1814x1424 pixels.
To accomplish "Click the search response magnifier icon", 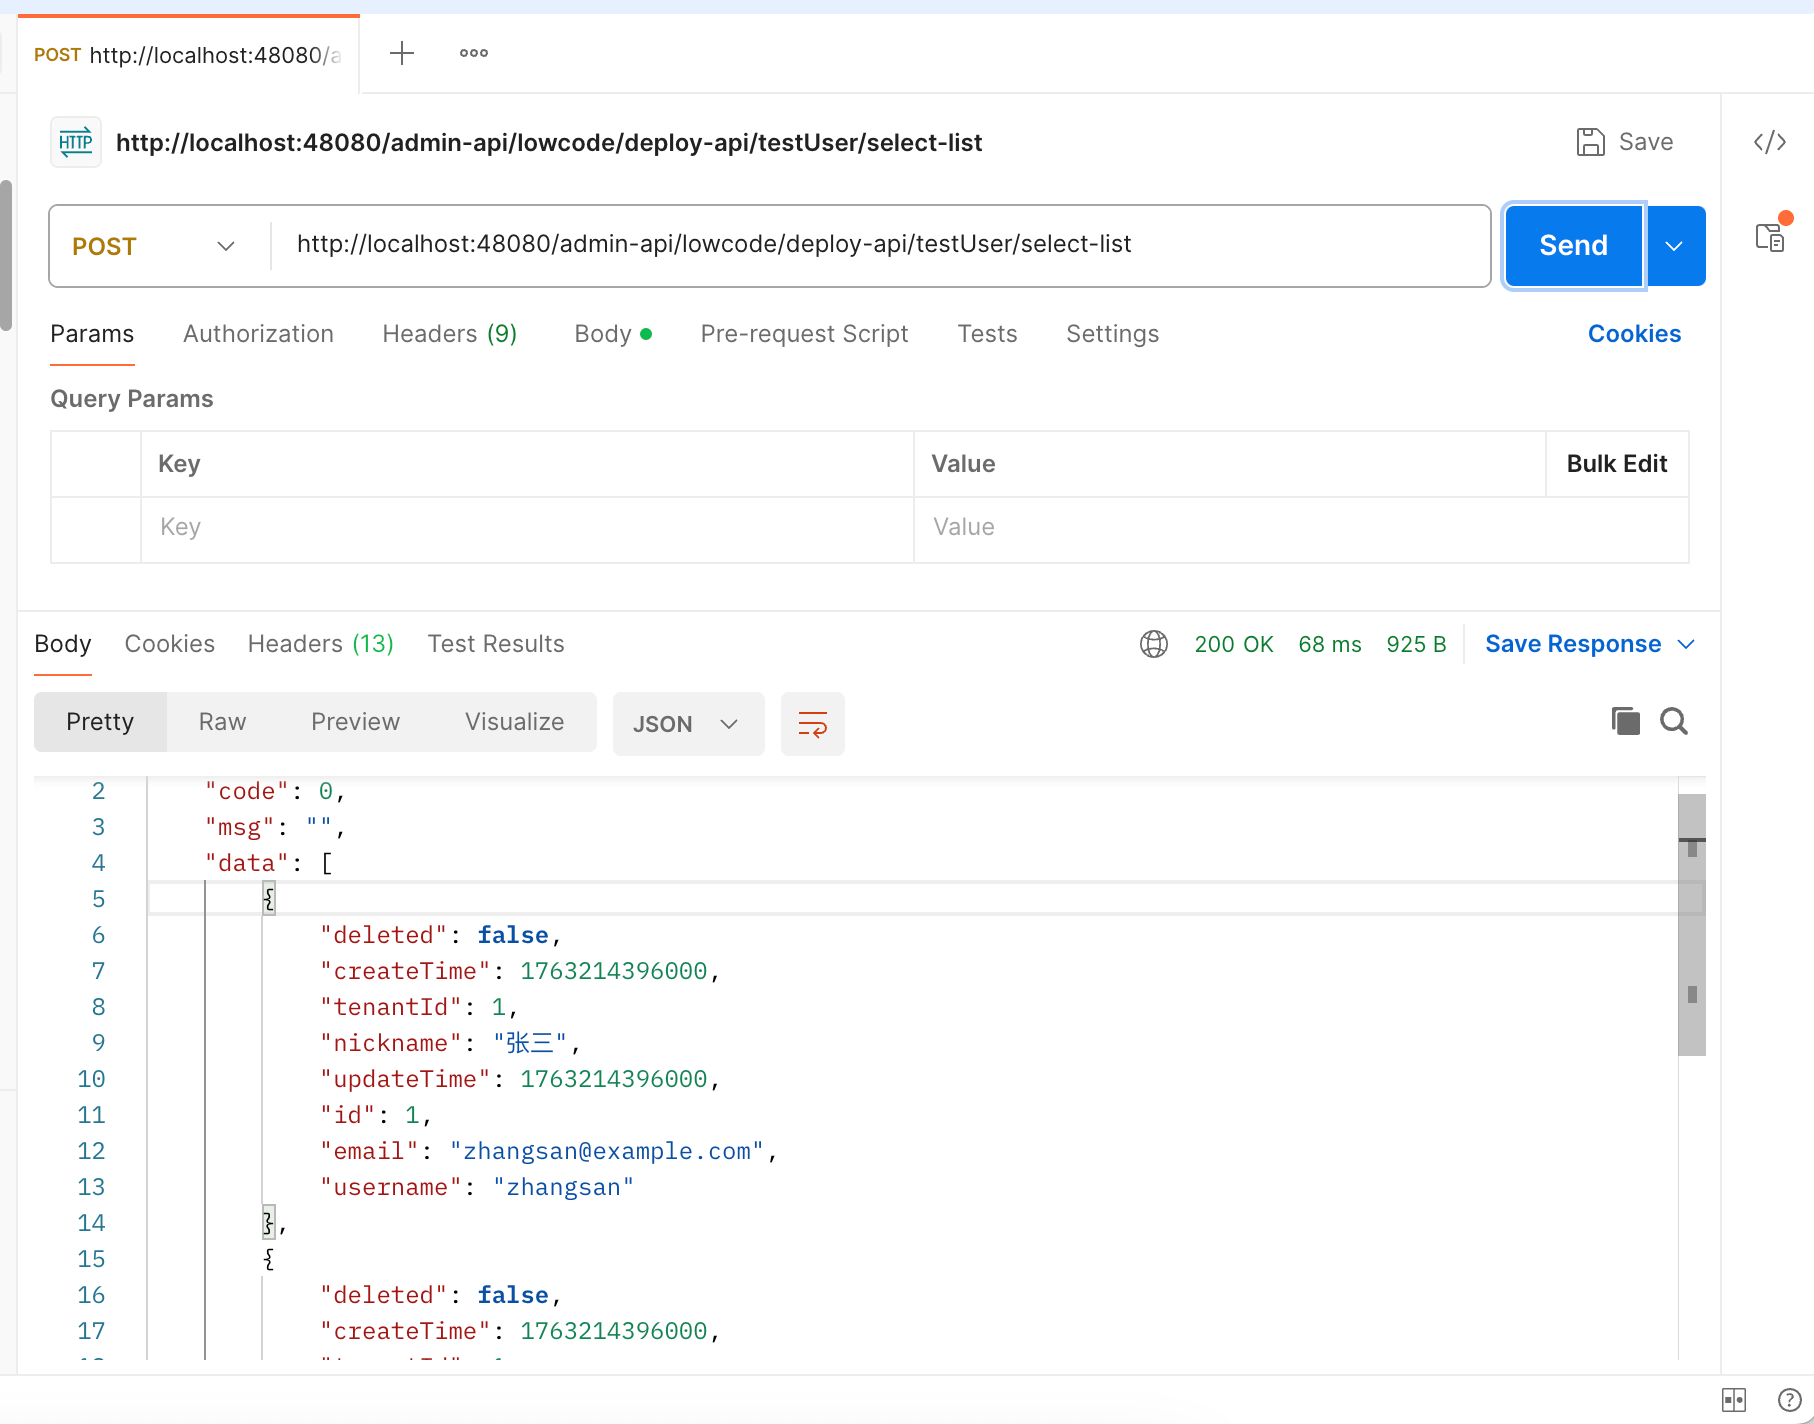I will (x=1674, y=721).
